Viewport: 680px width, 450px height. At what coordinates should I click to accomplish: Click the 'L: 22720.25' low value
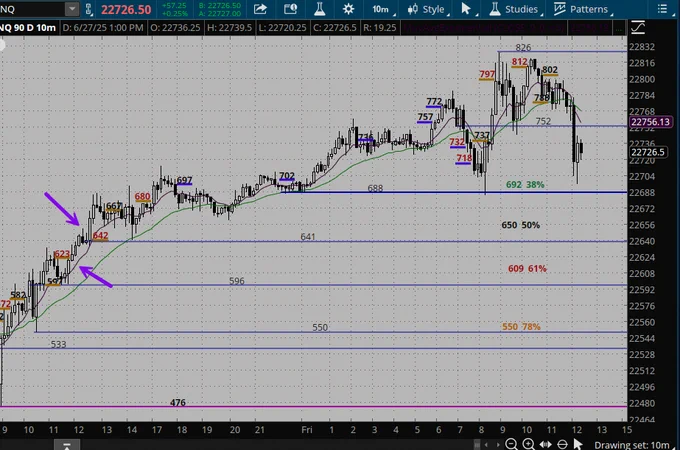coord(282,28)
